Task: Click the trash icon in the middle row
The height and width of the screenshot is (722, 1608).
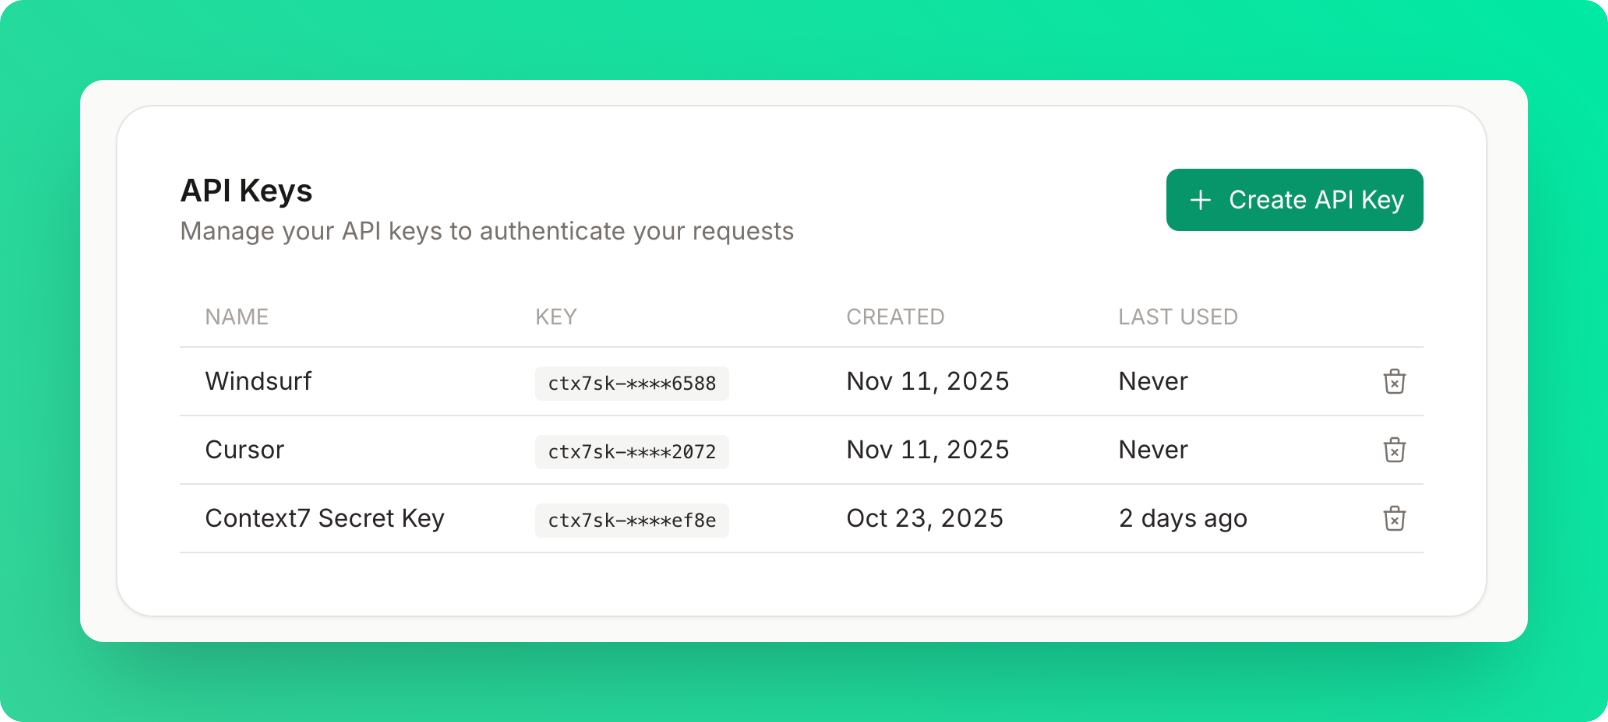Action: pyautogui.click(x=1395, y=450)
